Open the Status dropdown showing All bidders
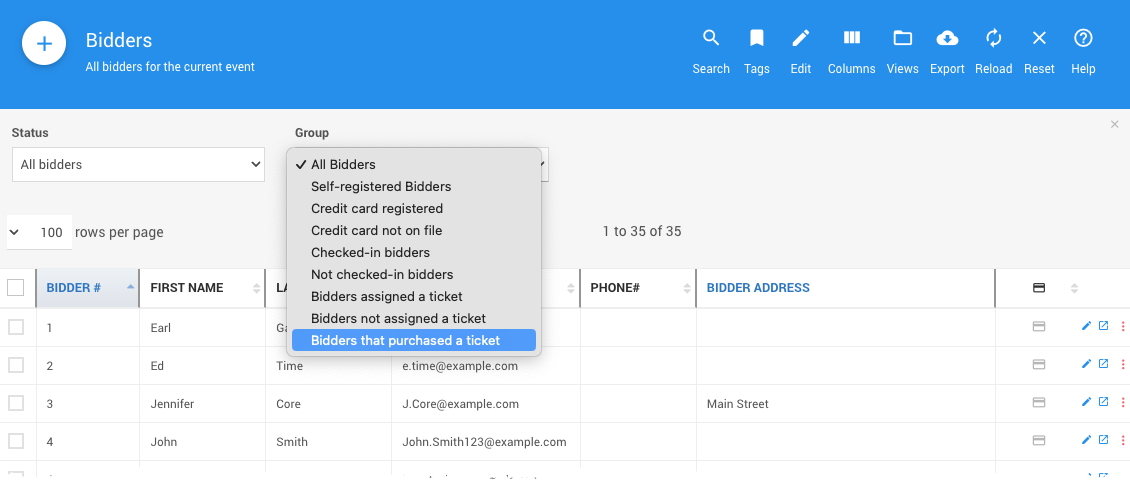This screenshot has width=1130, height=503. (x=138, y=165)
